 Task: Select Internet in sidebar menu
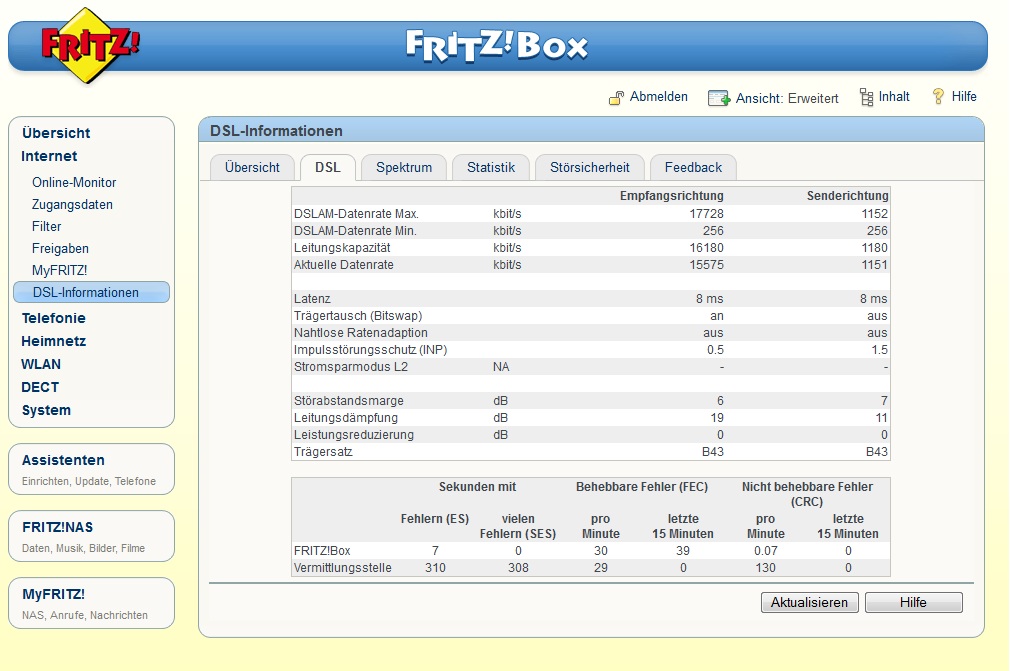tap(49, 156)
